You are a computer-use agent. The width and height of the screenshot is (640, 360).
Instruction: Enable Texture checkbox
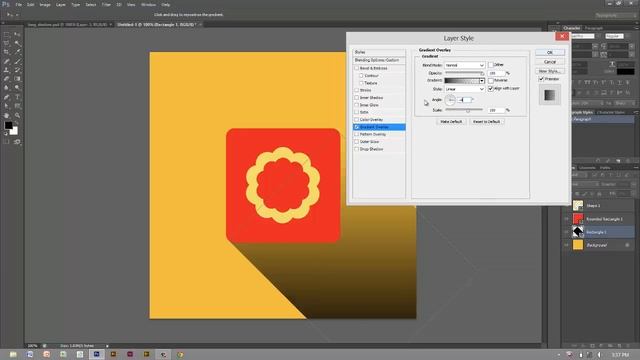point(361,83)
